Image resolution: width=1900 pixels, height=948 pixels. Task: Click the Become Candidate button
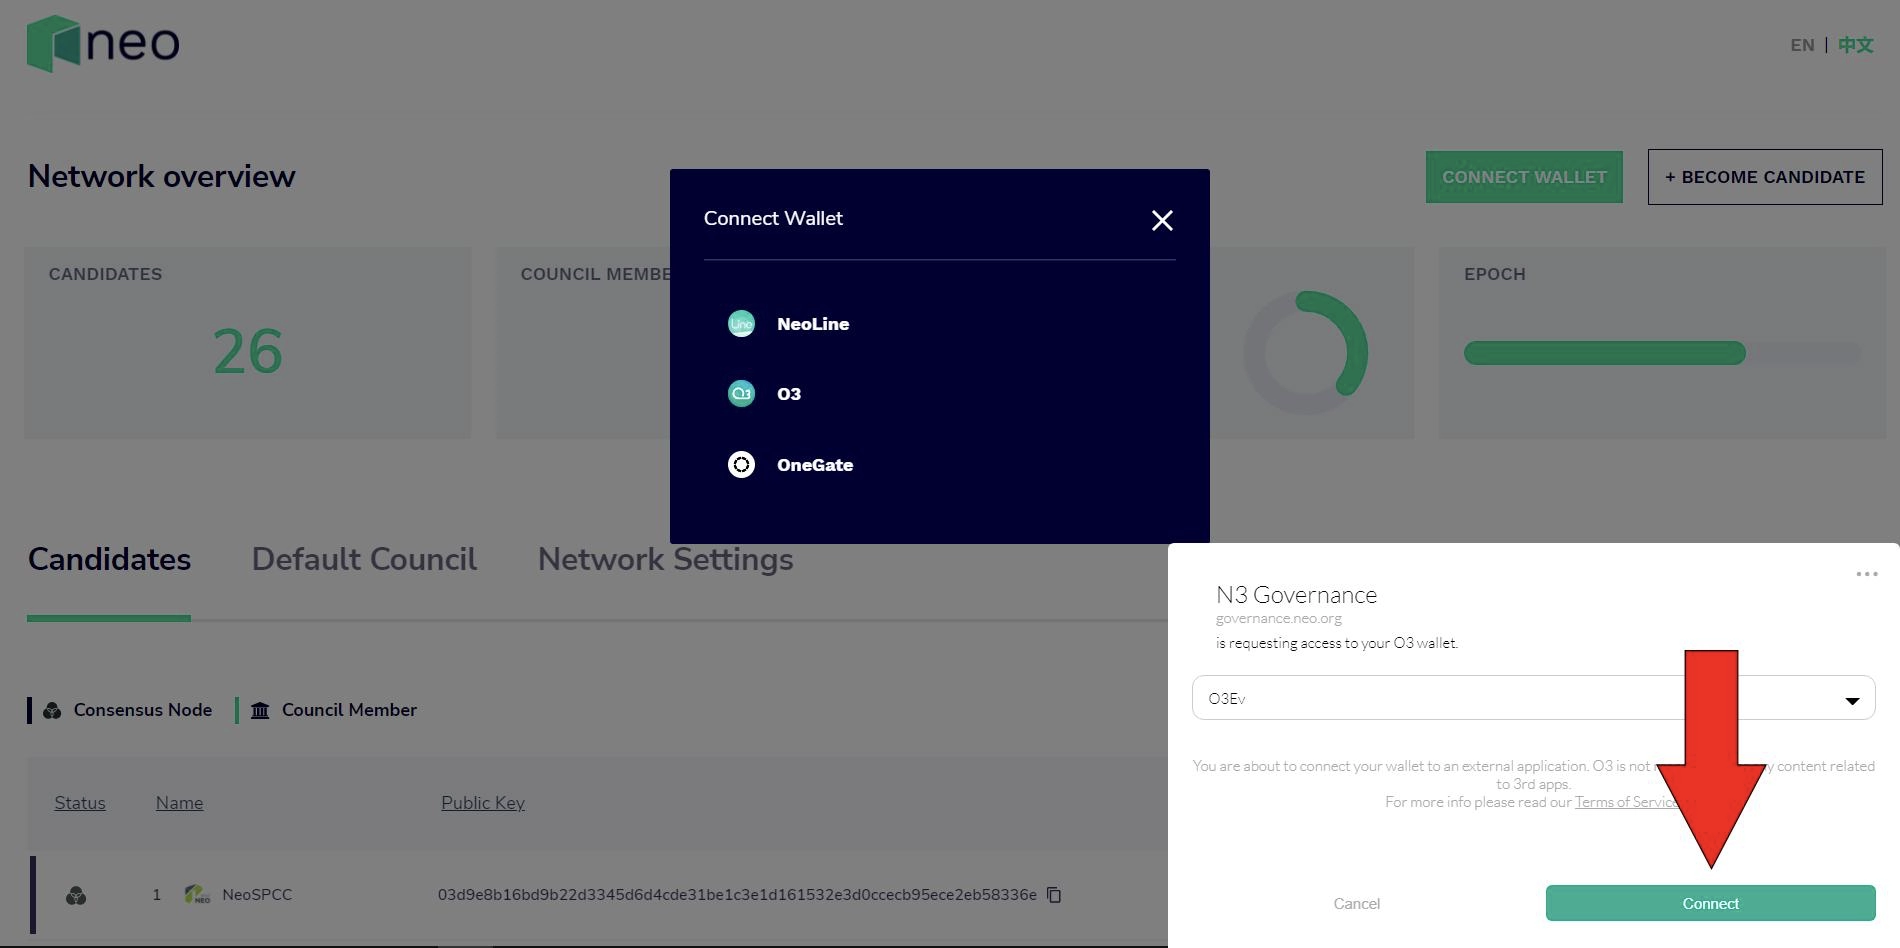1765,177
